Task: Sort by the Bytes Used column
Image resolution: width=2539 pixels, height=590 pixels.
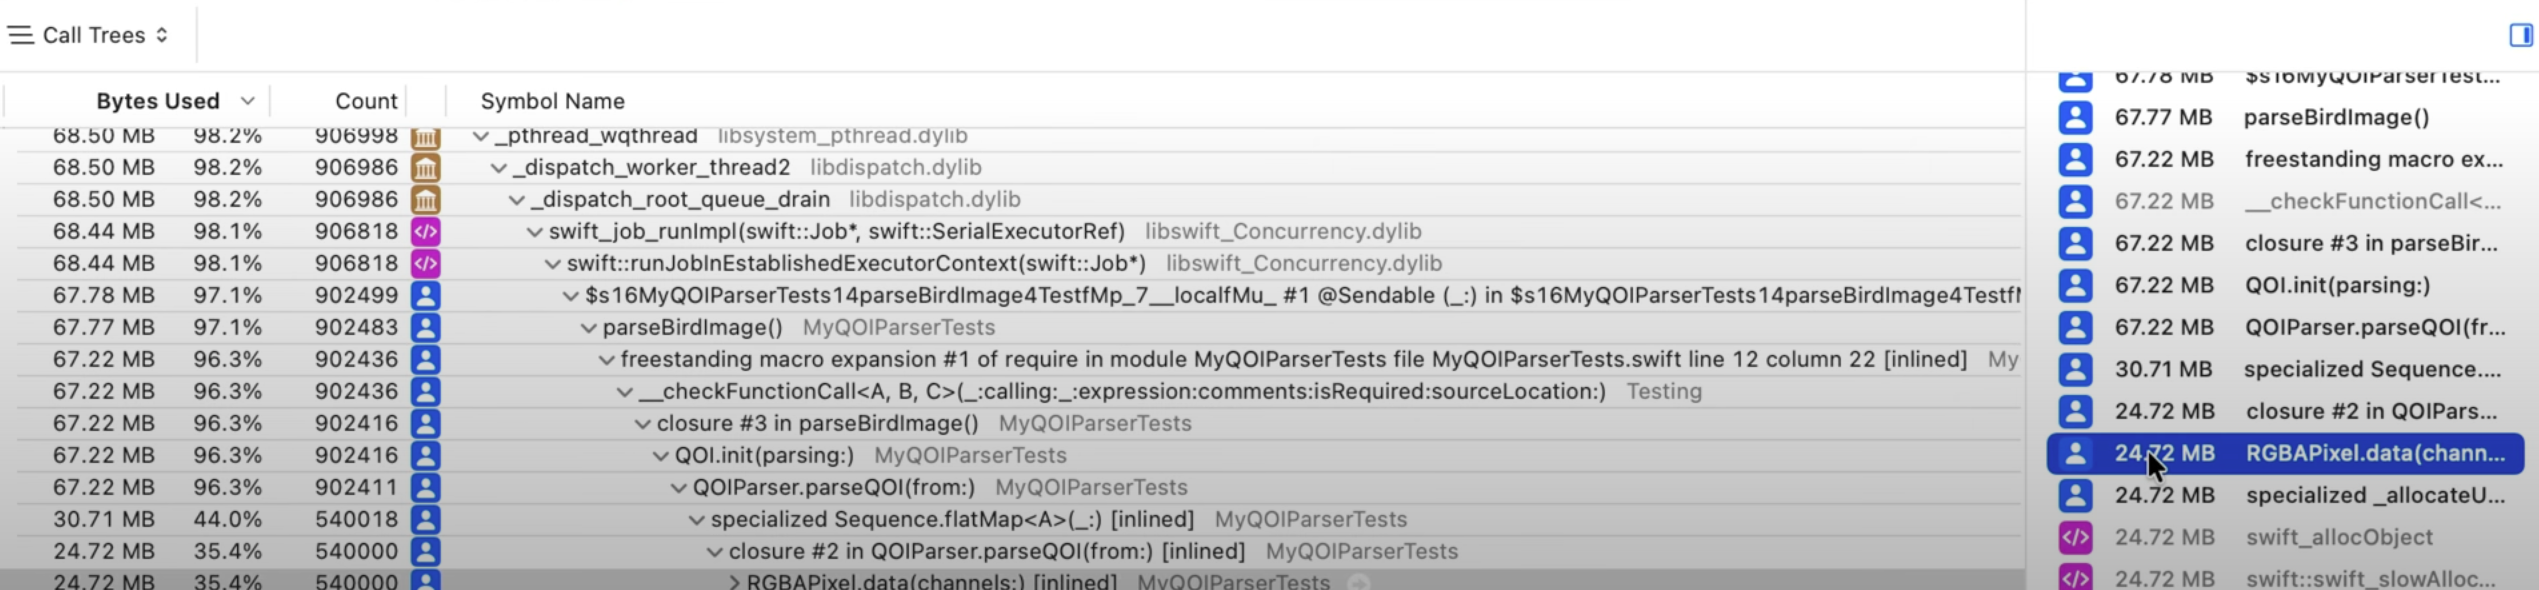Action: pyautogui.click(x=157, y=101)
